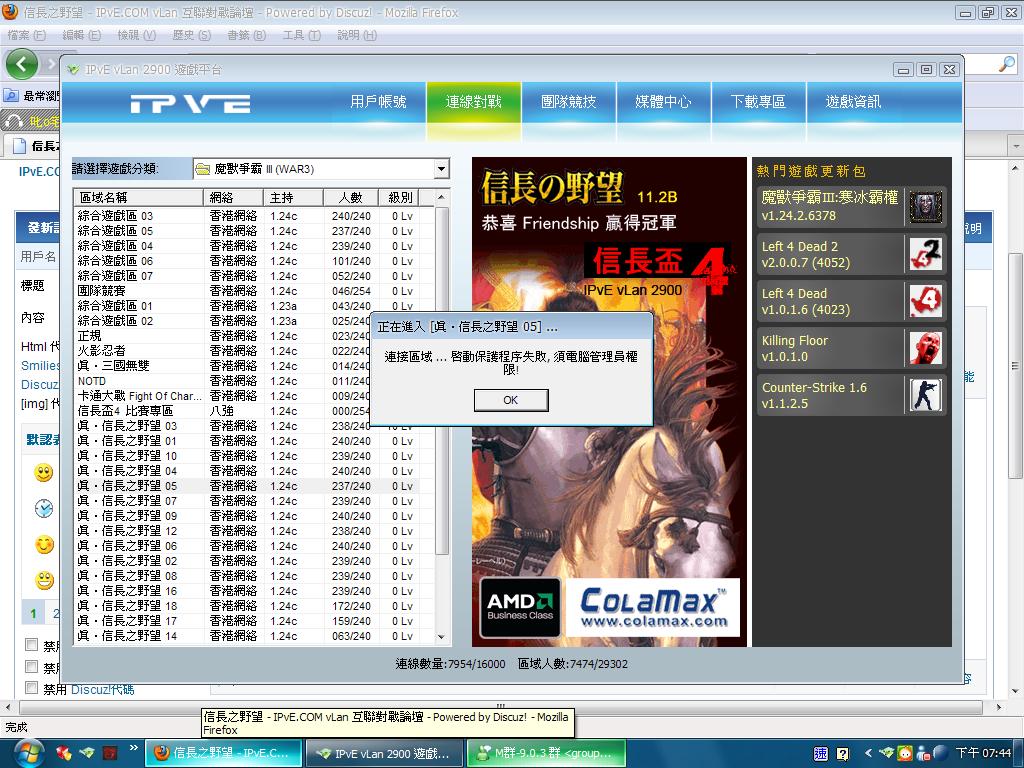Expand the 魔獸爭霸 III (WAR3) game category dropdown
This screenshot has width=1024, height=768.
coord(441,169)
